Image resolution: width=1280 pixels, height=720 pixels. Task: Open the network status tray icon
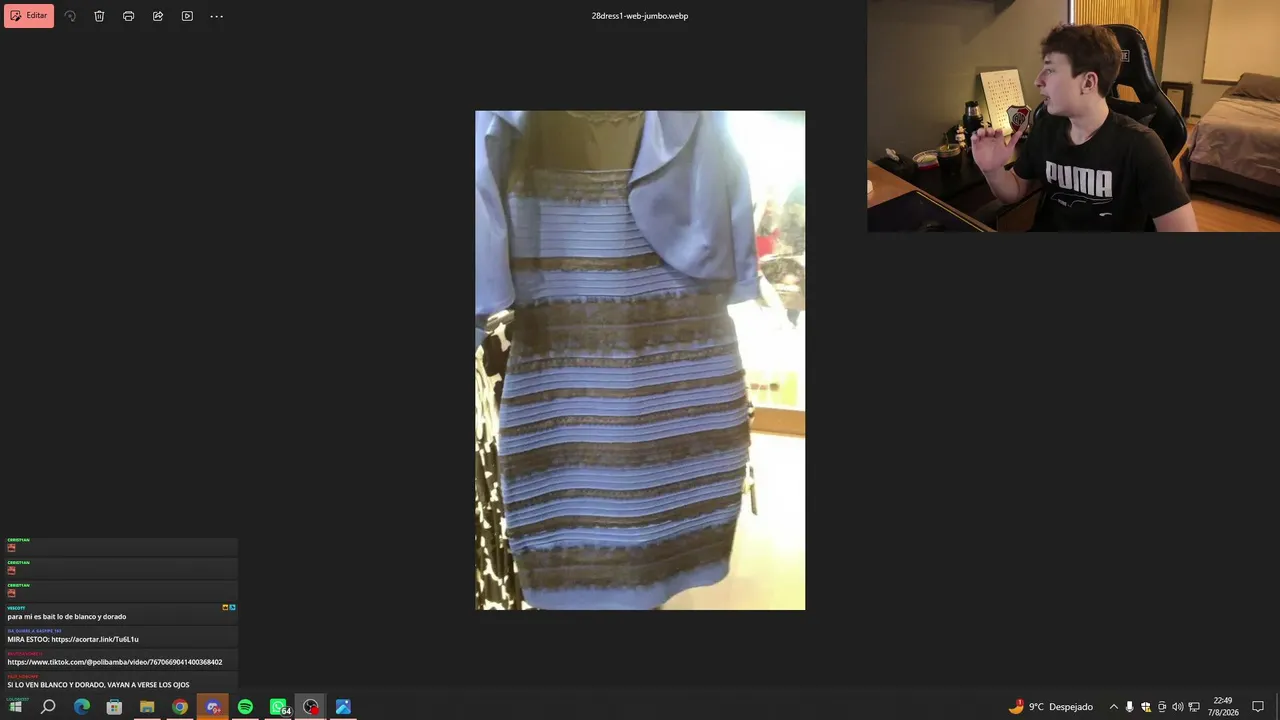(x=1194, y=707)
